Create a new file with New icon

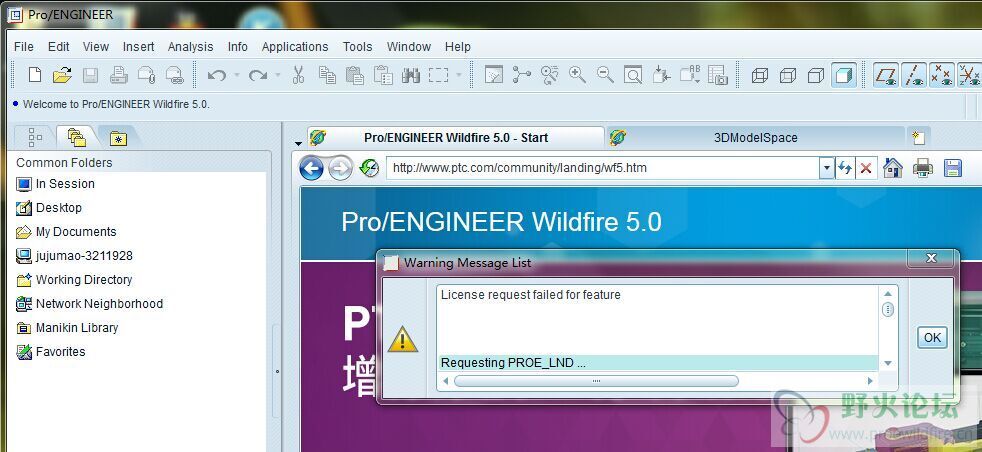pos(35,76)
